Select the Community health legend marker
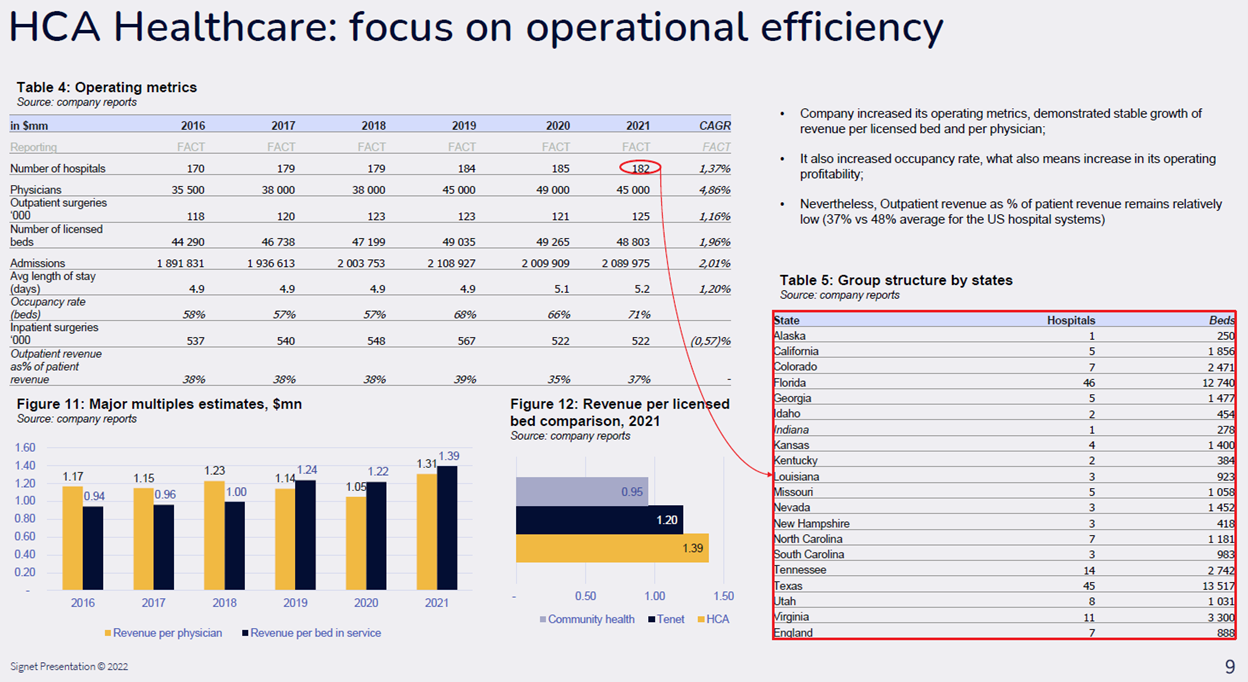 [x=542, y=620]
